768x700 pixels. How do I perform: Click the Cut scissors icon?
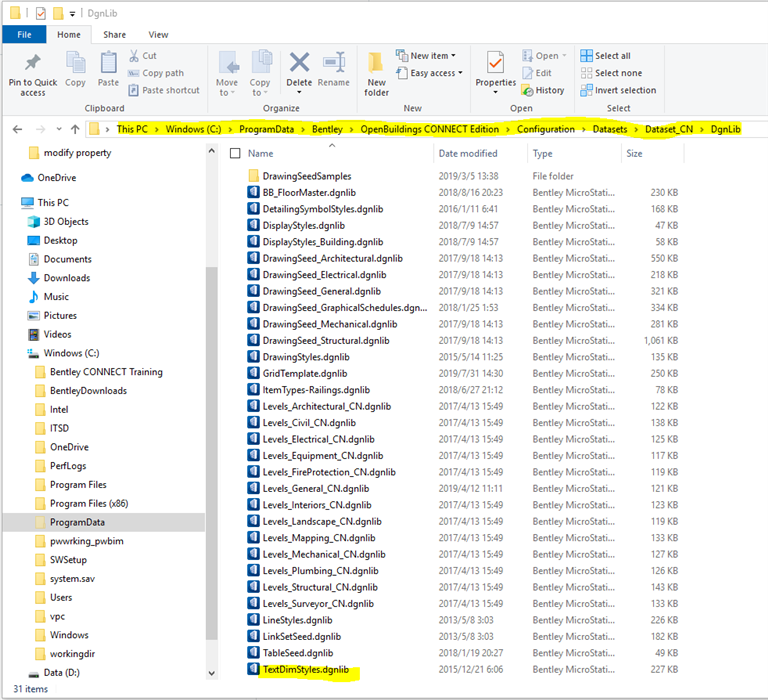pos(134,55)
